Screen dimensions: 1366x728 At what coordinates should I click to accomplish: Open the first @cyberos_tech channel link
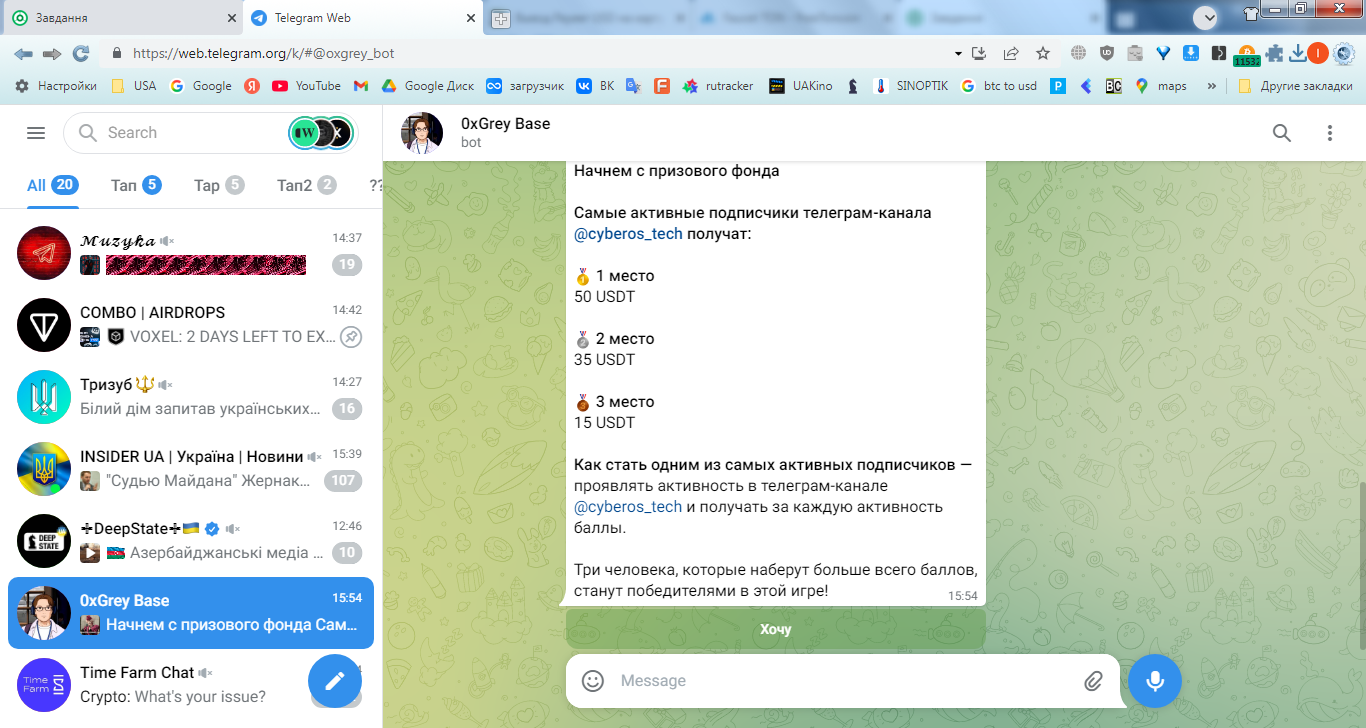click(x=628, y=234)
